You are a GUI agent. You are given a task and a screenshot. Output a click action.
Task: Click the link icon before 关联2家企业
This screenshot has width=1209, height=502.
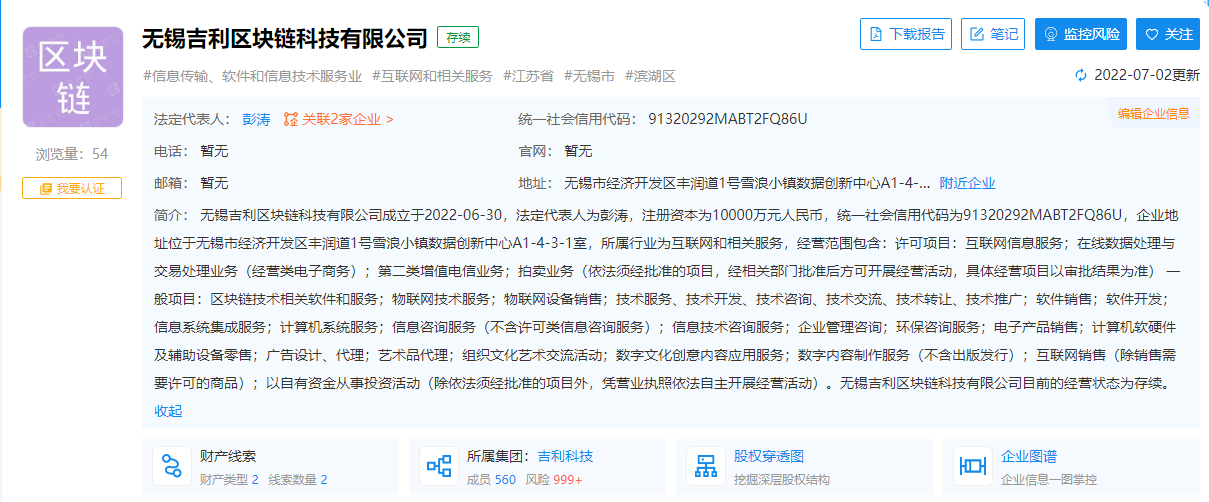pyautogui.click(x=291, y=119)
